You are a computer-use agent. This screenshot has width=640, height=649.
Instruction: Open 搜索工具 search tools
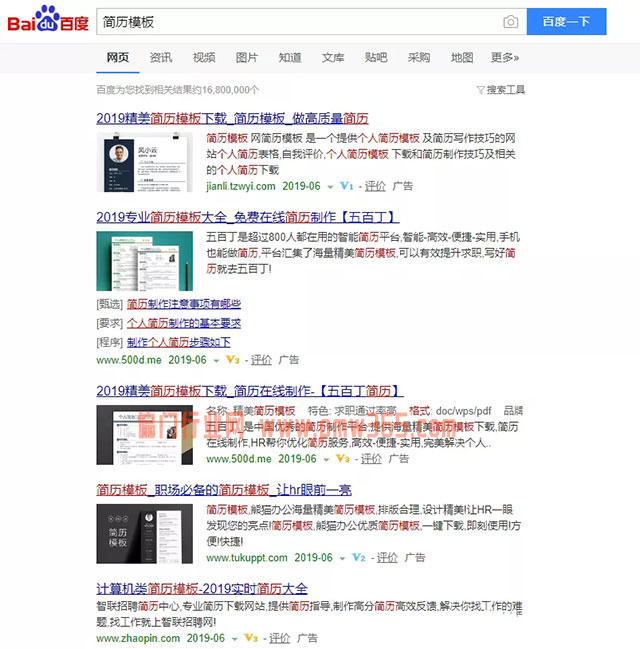(x=505, y=90)
